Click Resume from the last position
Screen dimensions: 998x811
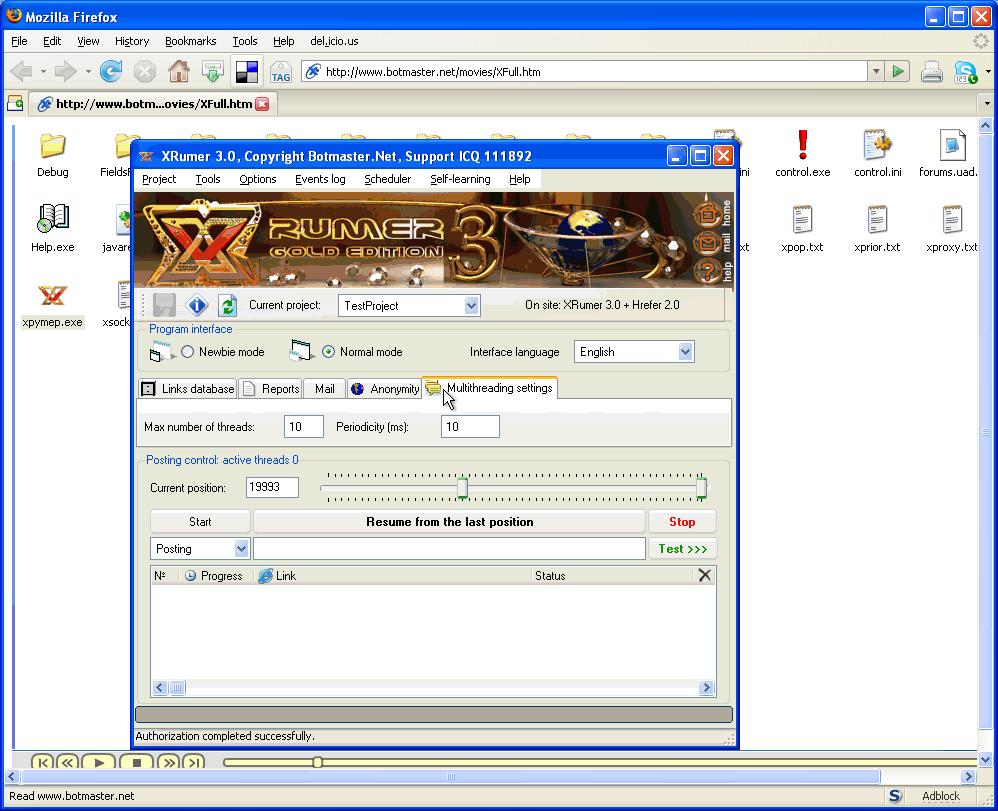(449, 522)
